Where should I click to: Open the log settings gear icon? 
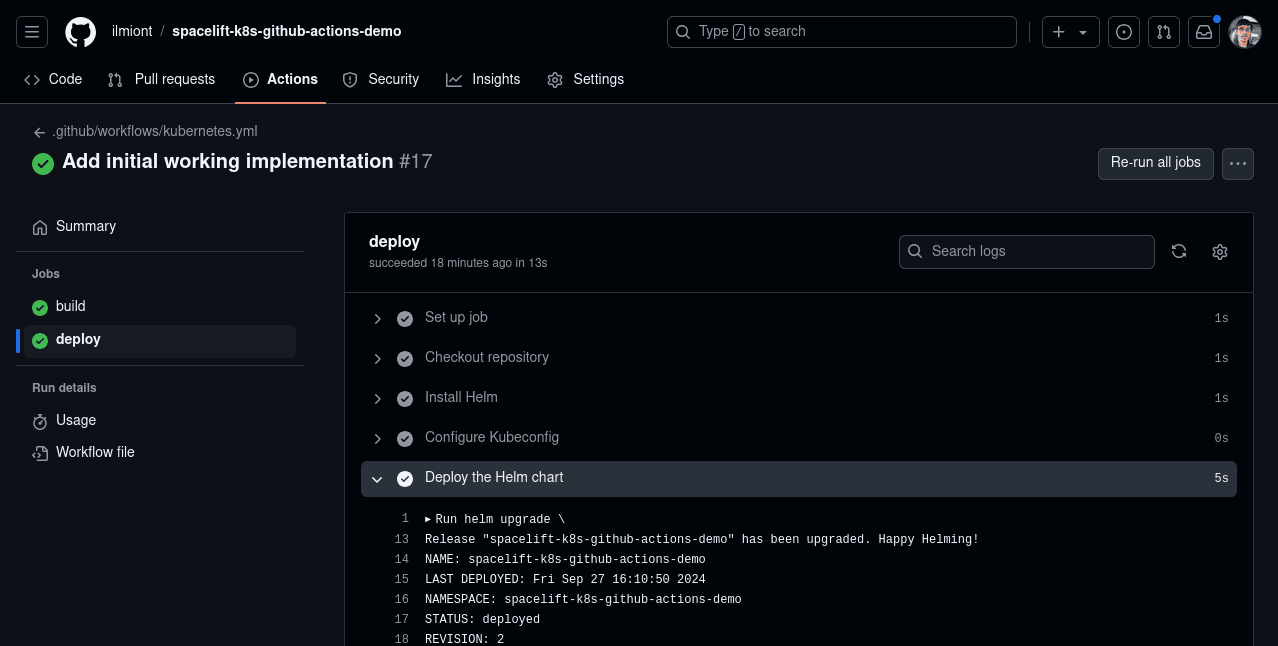[x=1220, y=252]
